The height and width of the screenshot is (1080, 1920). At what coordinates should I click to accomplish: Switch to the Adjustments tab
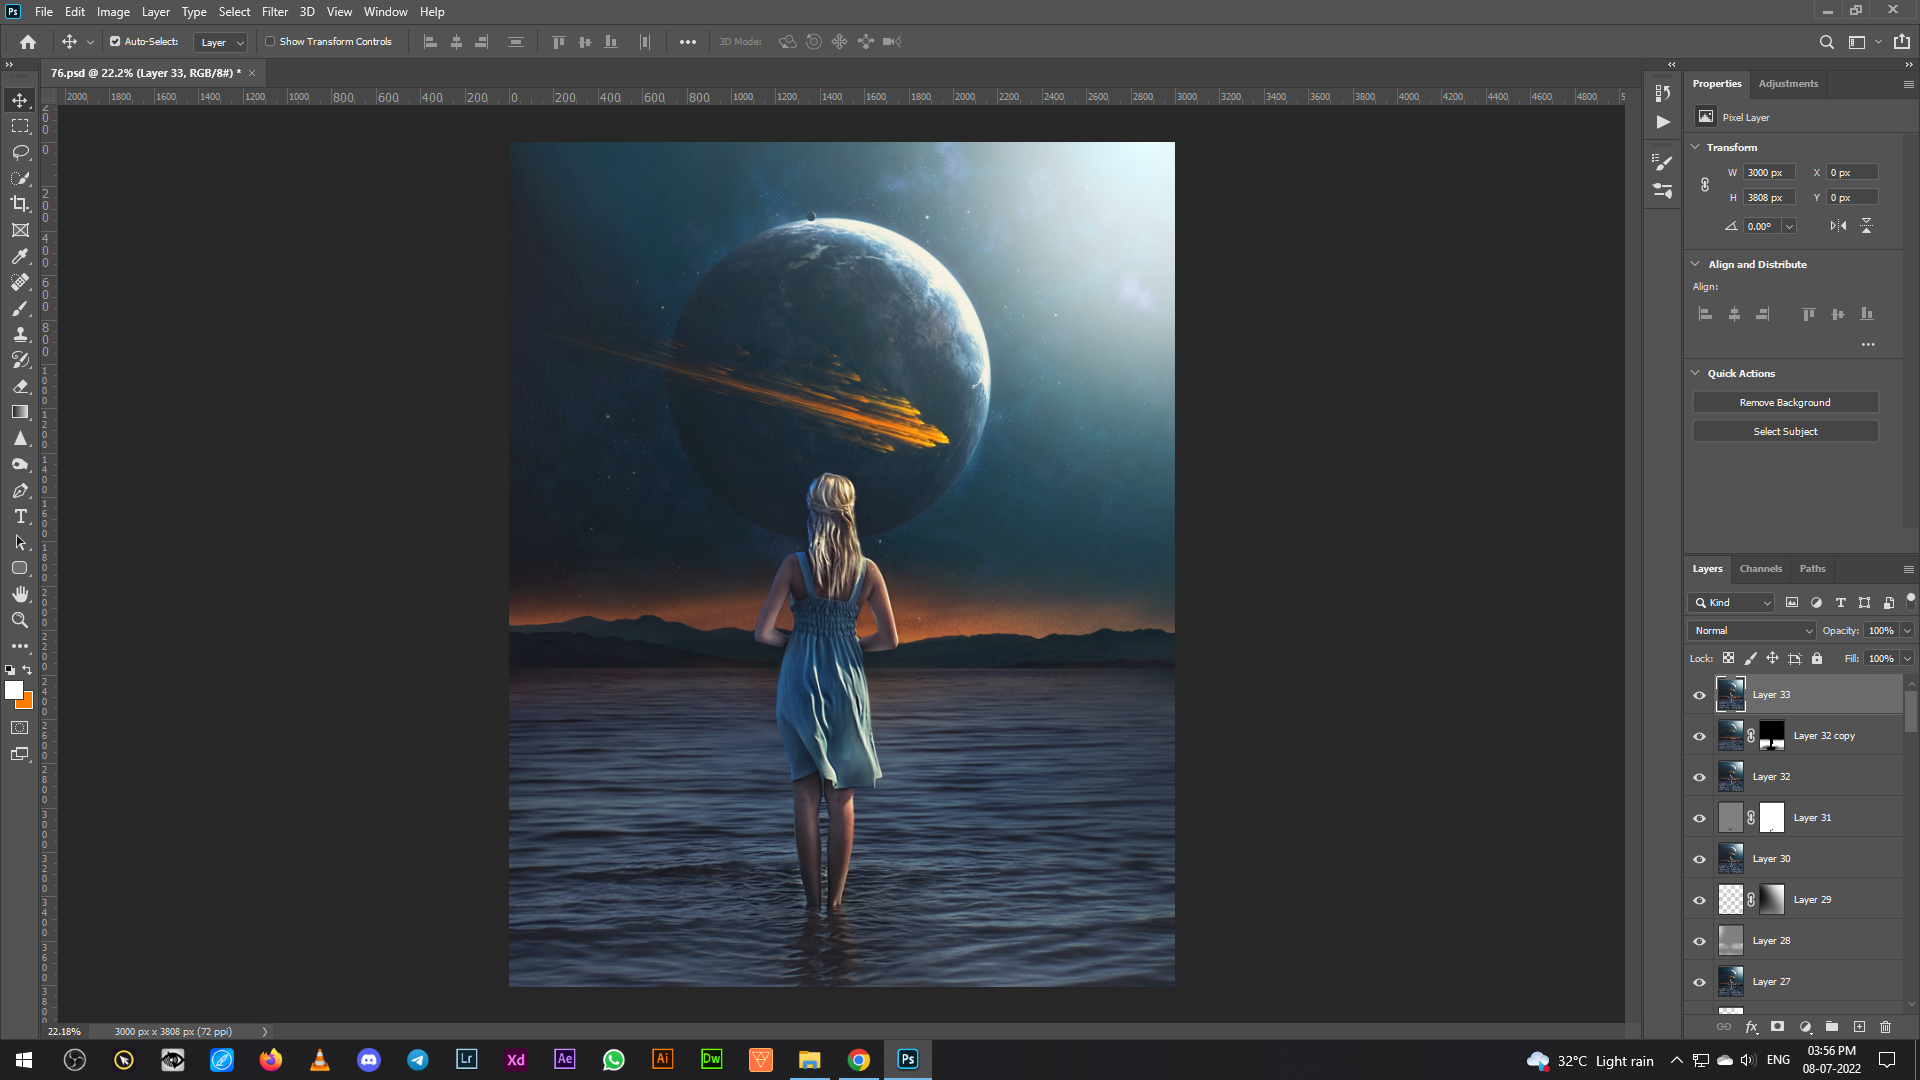[1788, 84]
